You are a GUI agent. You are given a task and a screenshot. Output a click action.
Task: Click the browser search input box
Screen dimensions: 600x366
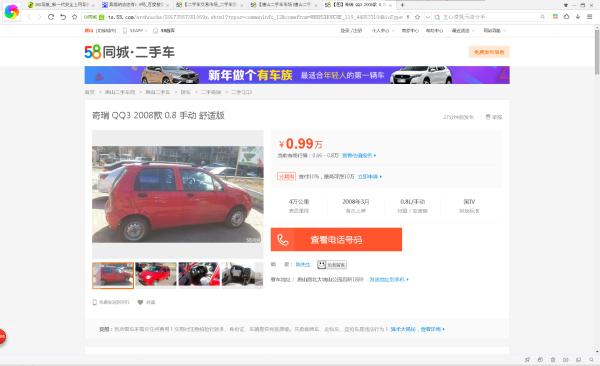point(490,17)
